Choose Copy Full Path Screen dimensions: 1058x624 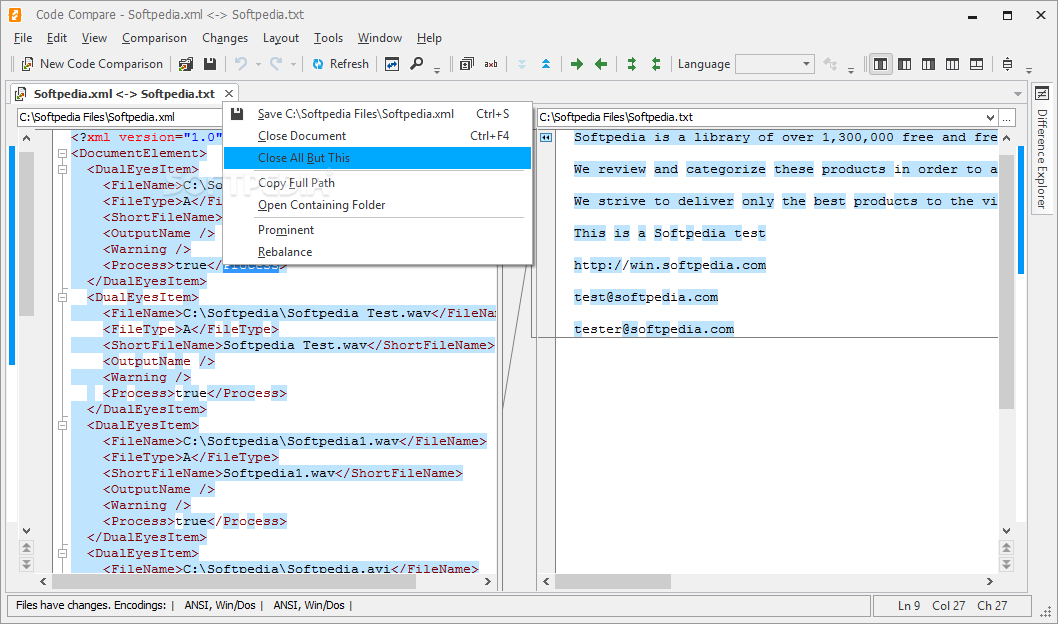(377, 183)
